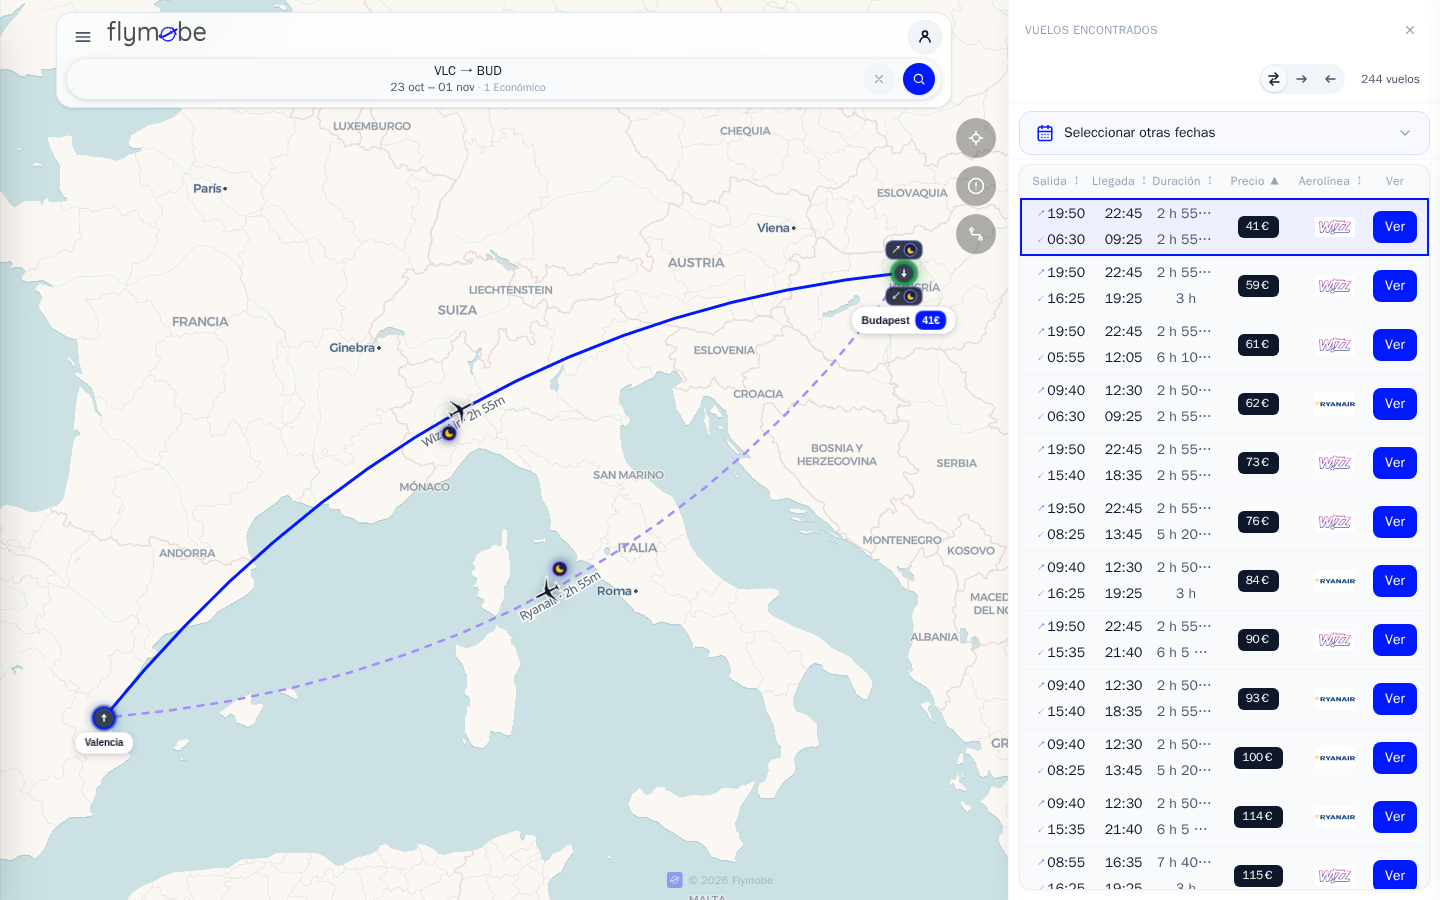Select outbound-only right arrow filter
The width and height of the screenshot is (1440, 900).
1302,79
